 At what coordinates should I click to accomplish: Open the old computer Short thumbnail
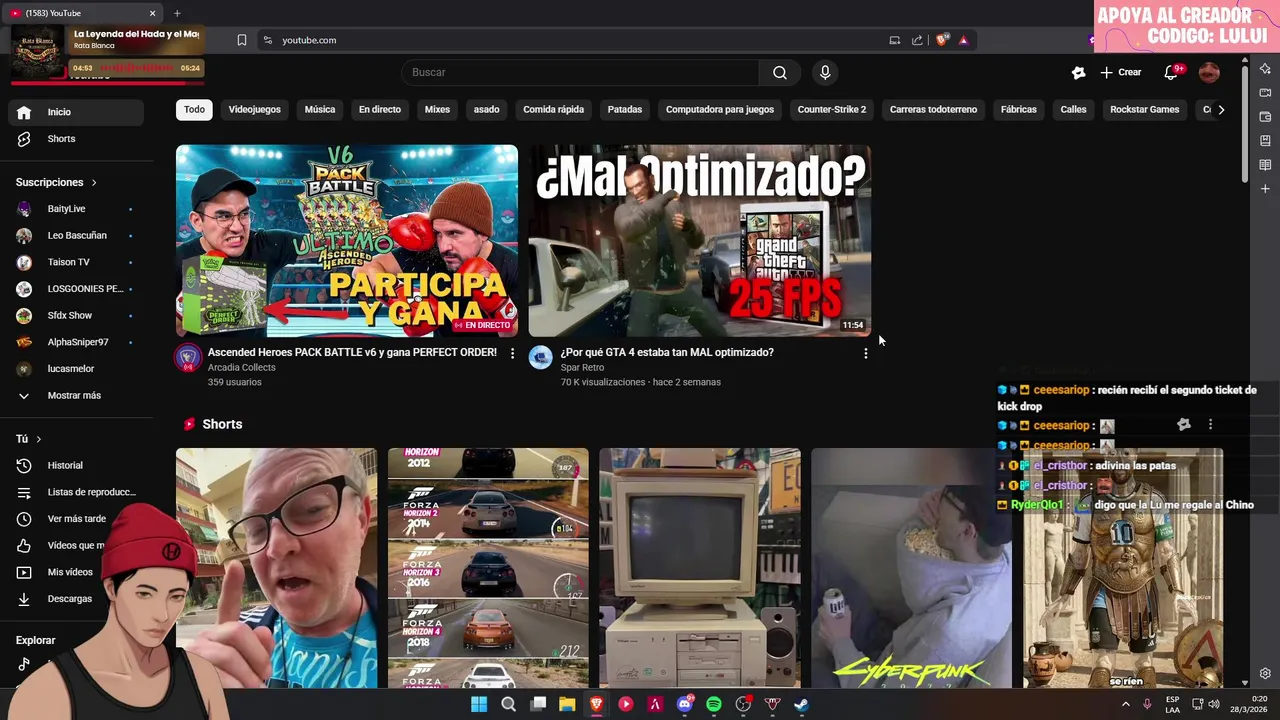pyautogui.click(x=700, y=568)
